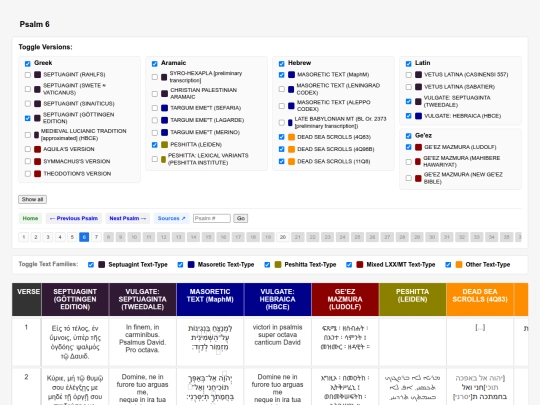This screenshot has height=405, width=540.
Task: Select psalm 7 in pagination
Action: (x=96, y=237)
